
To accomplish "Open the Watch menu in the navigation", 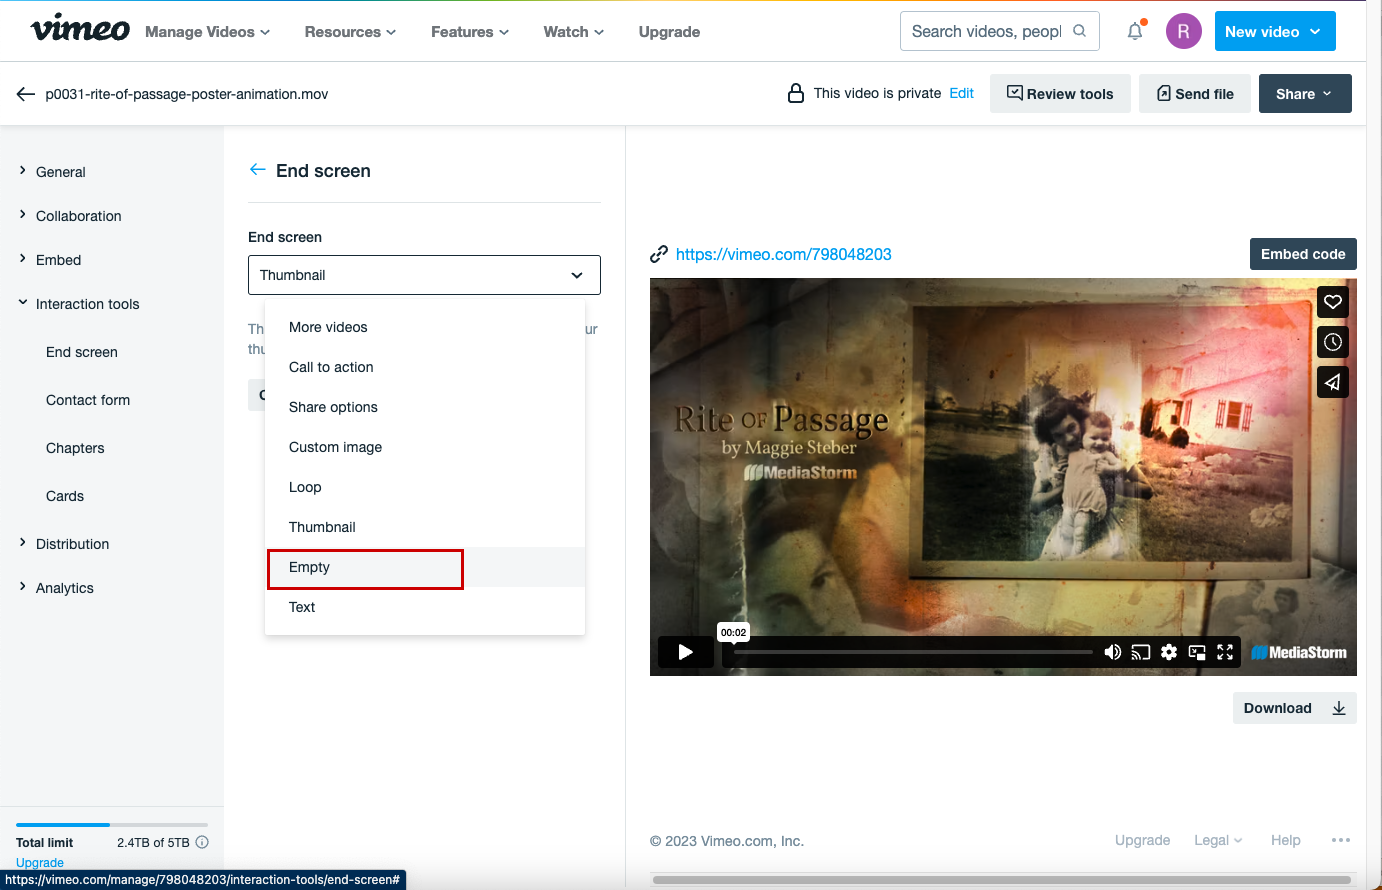I will [572, 31].
